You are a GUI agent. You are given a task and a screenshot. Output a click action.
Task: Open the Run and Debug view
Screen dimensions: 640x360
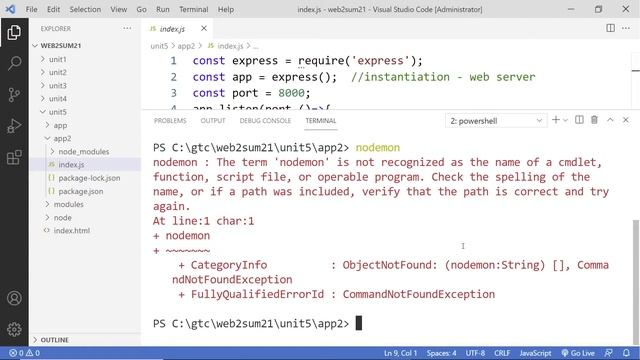coord(14,126)
